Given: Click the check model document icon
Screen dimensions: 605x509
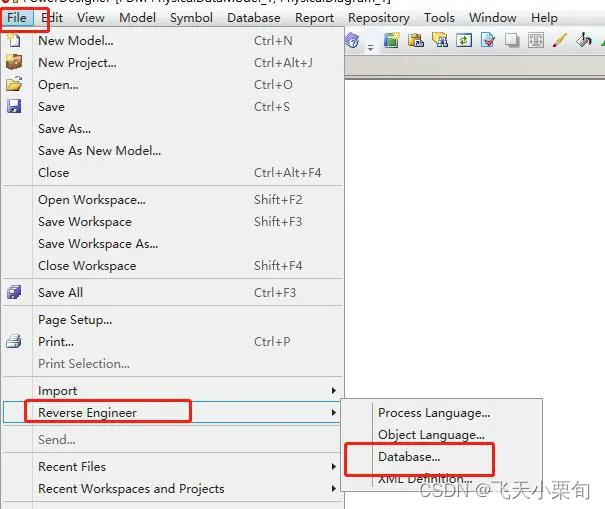Looking at the screenshot, I should [x=488, y=40].
